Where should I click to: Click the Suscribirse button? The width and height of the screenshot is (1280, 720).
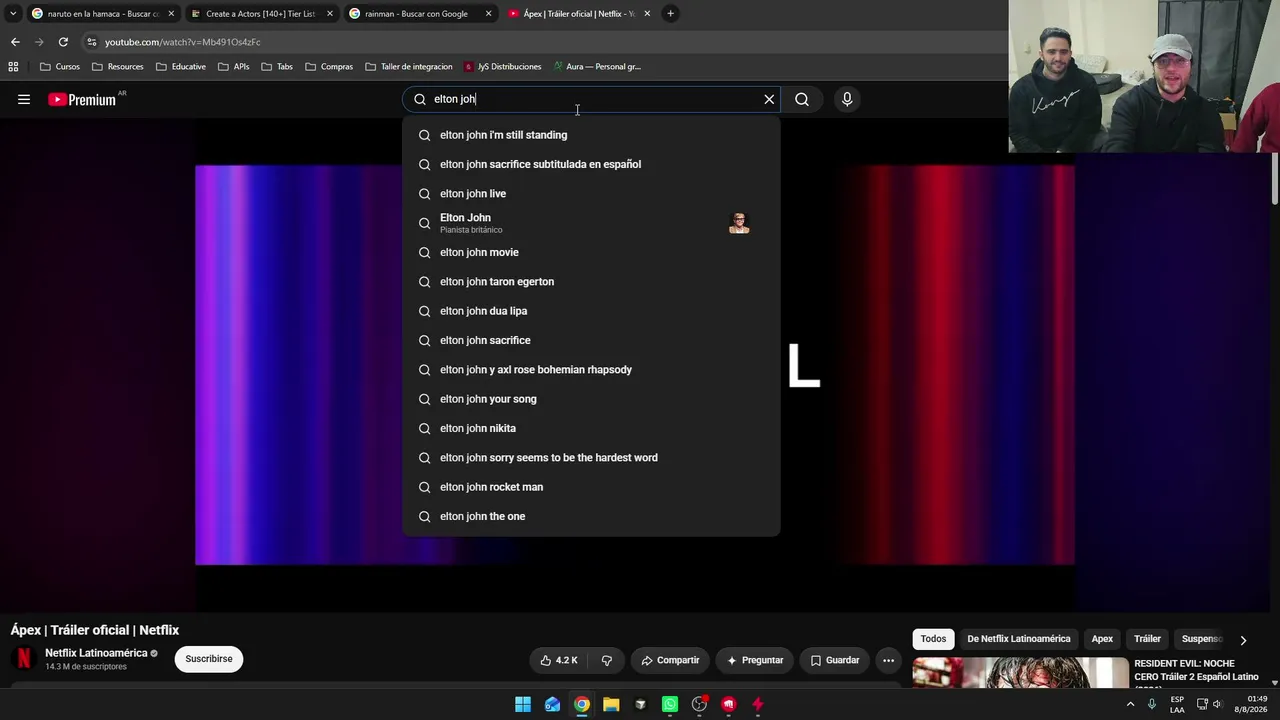click(x=209, y=659)
